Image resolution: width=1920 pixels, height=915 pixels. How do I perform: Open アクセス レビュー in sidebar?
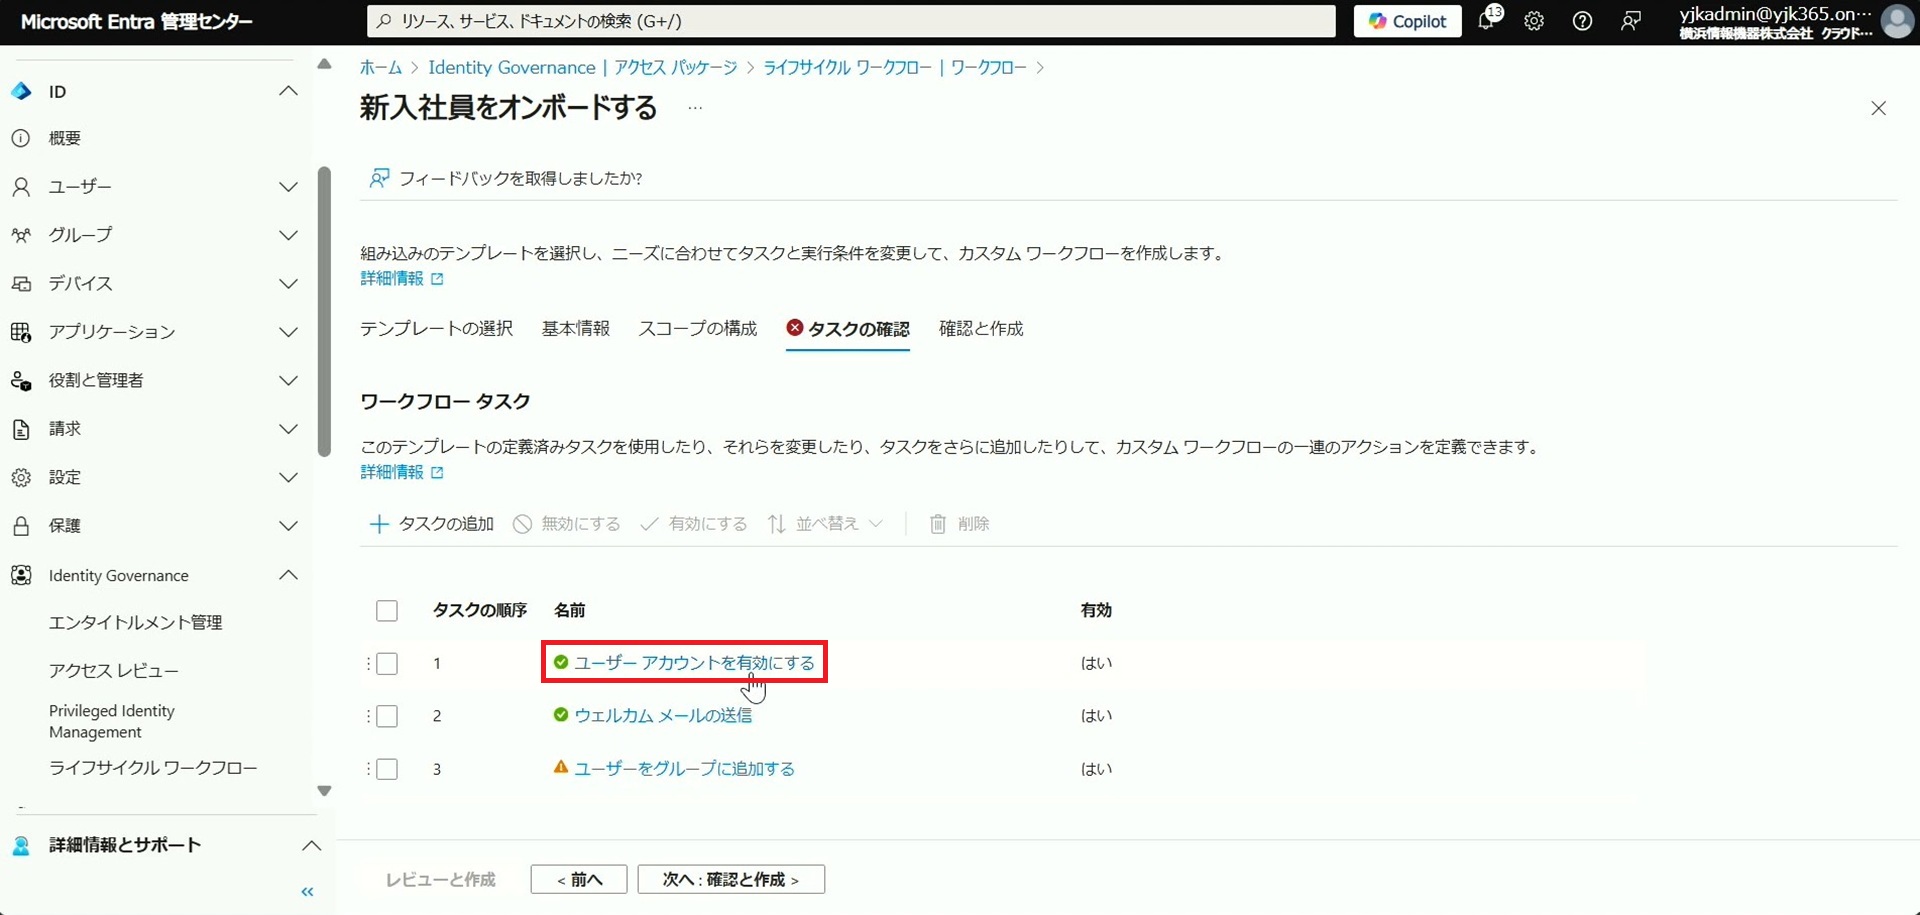click(114, 670)
